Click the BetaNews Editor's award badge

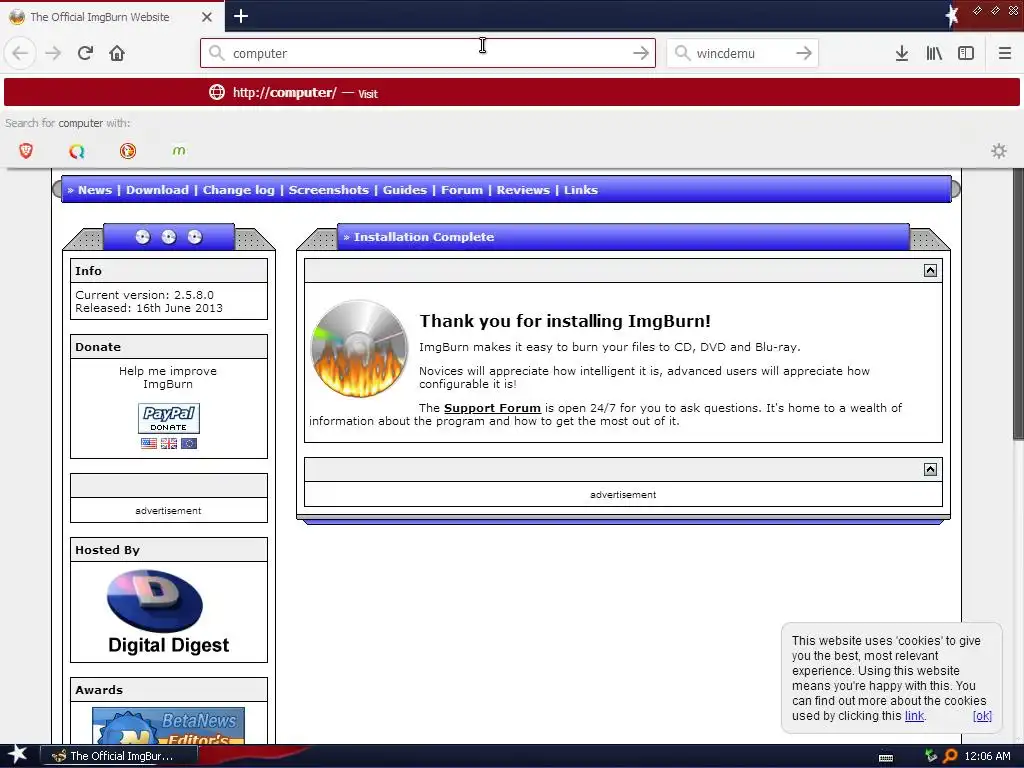click(x=168, y=726)
